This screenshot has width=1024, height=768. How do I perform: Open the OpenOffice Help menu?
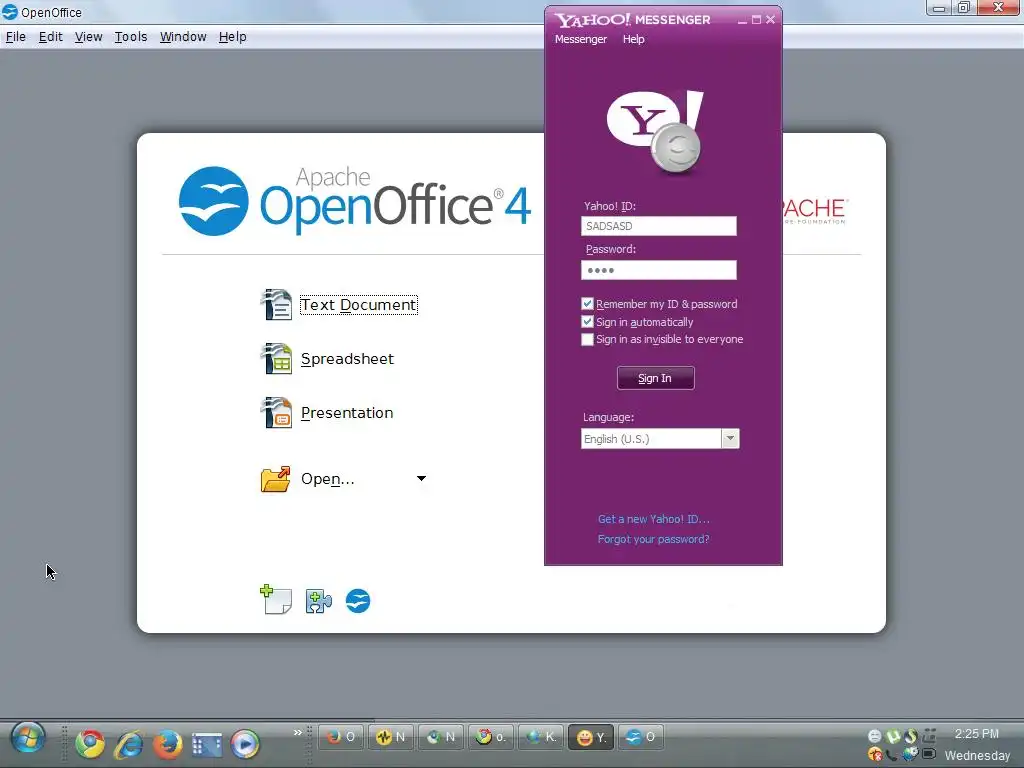tap(232, 37)
